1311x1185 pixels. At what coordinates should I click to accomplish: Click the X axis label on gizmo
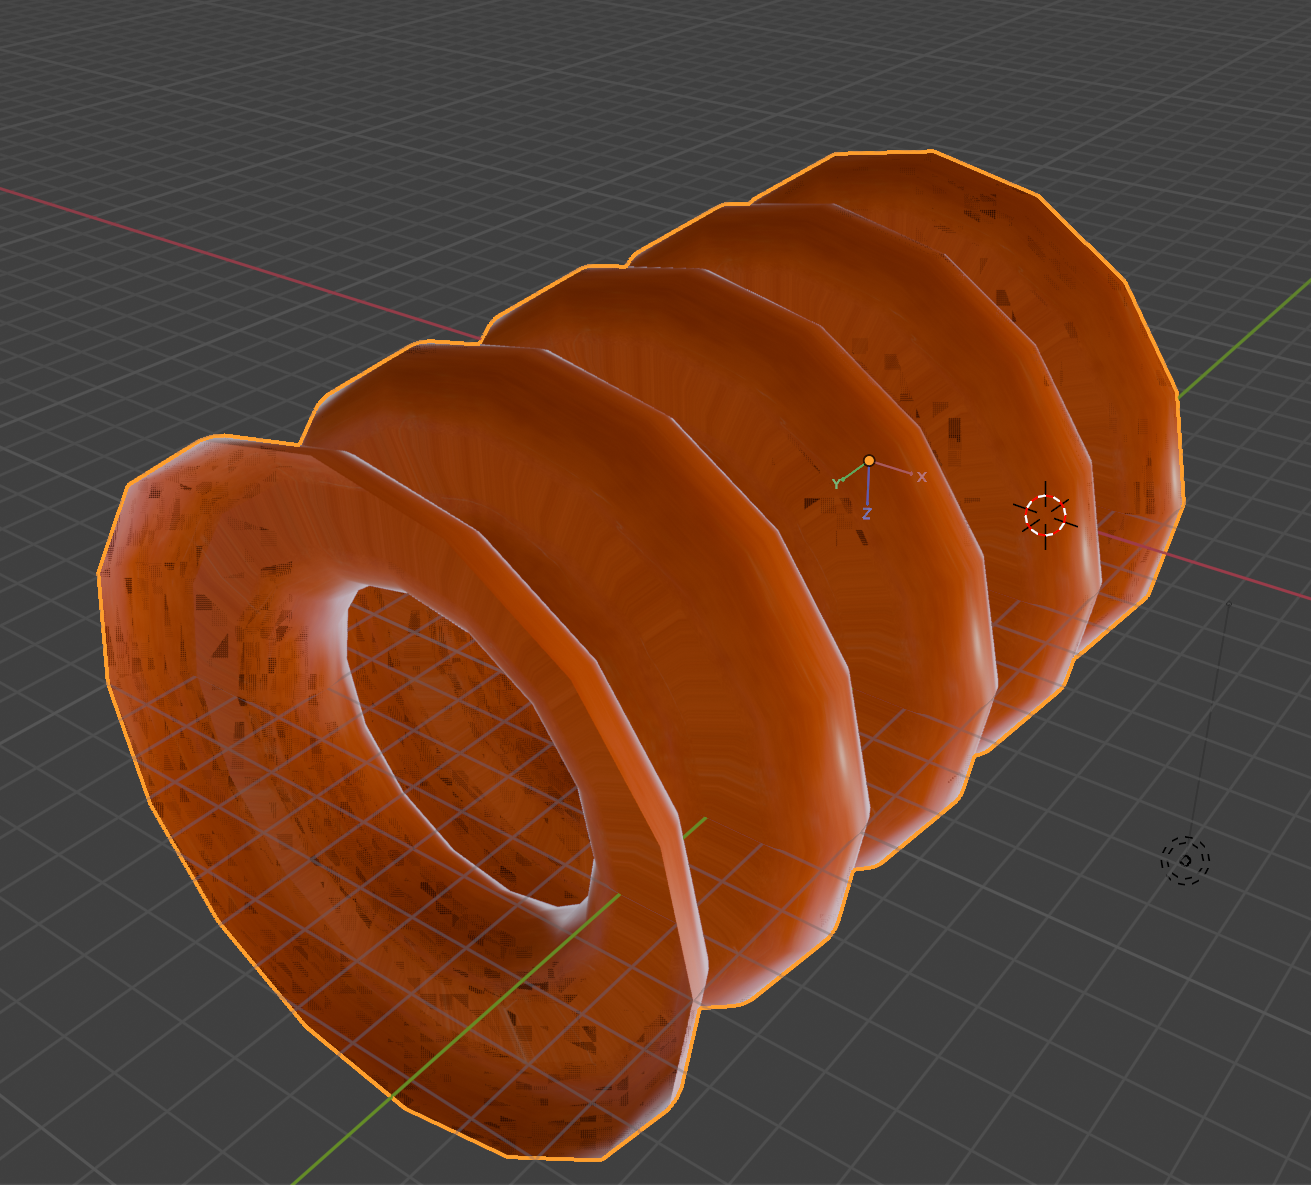[x=921, y=477]
